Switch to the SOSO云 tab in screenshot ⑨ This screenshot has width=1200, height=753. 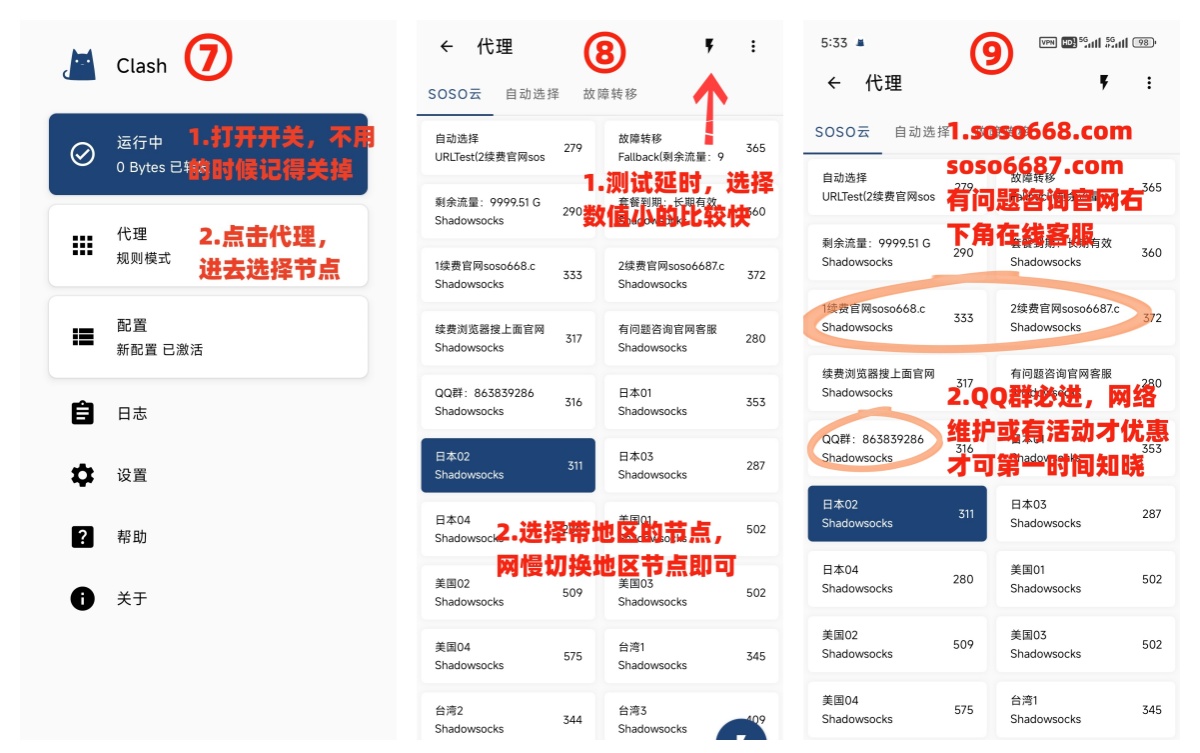842,131
